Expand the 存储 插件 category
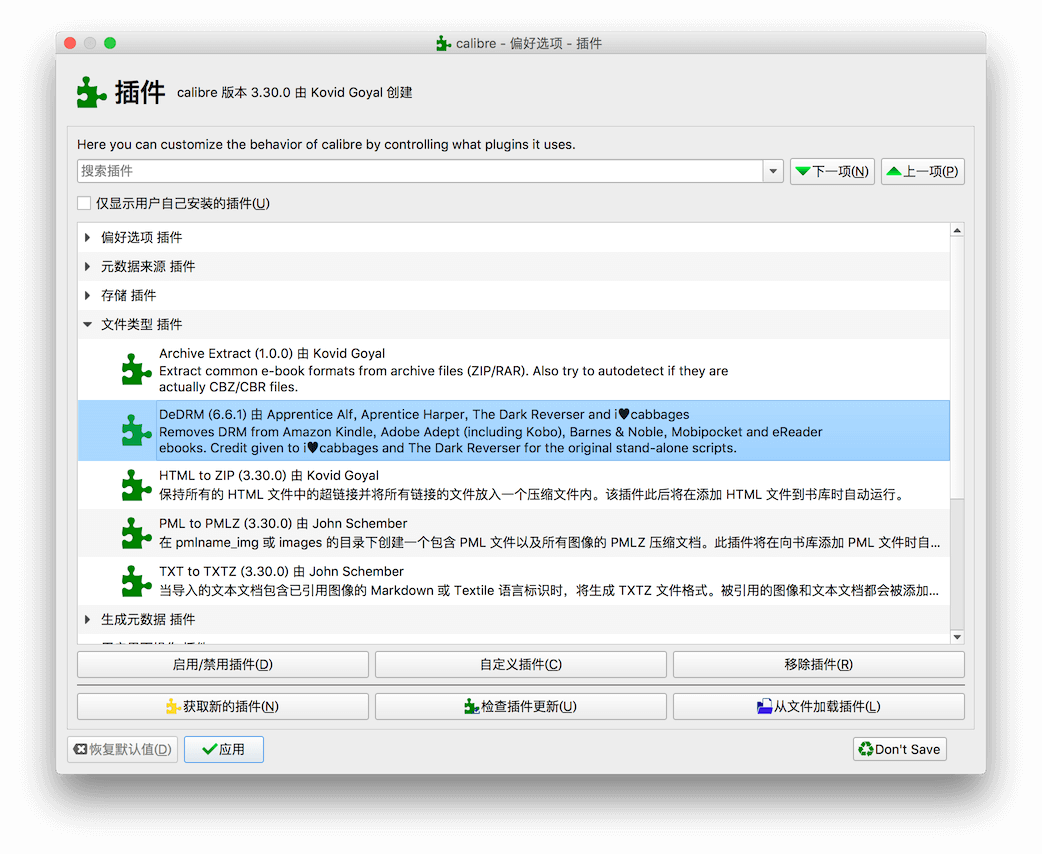The width and height of the screenshot is (1042, 854). [87, 295]
